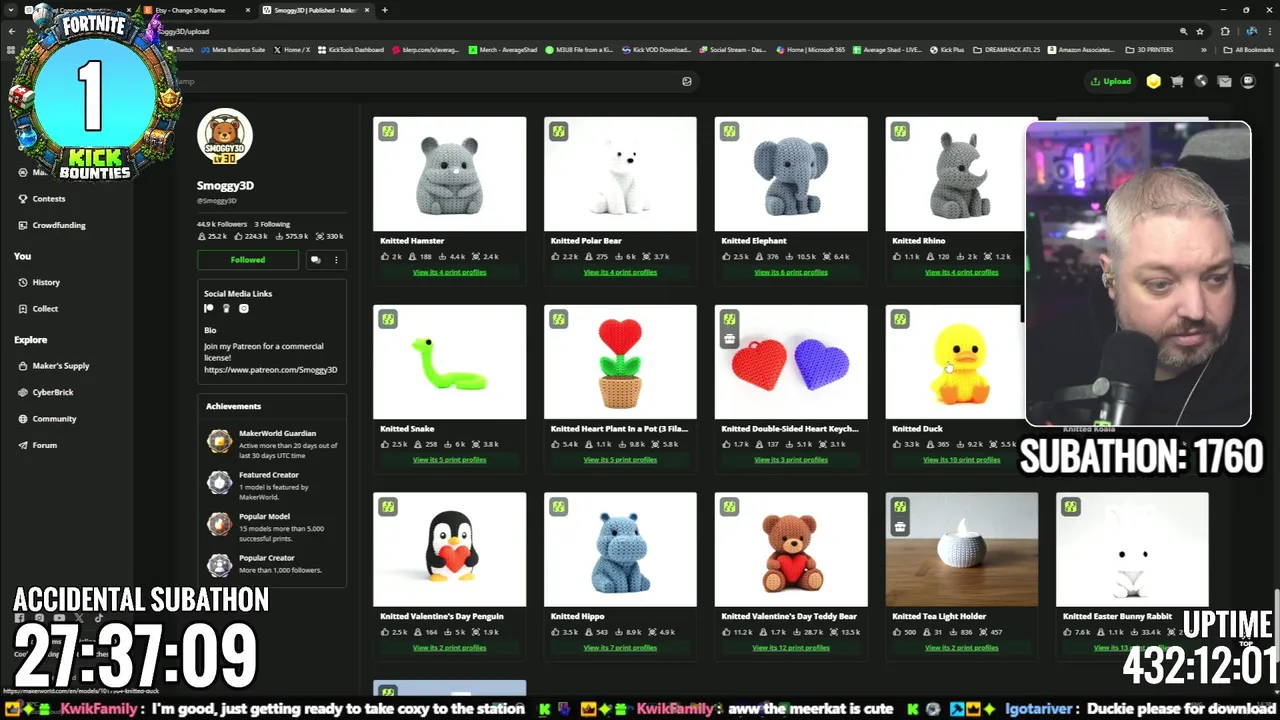
Task: Open the Knitted Easter Bunny Rabbit thumbnail
Action: click(1132, 550)
